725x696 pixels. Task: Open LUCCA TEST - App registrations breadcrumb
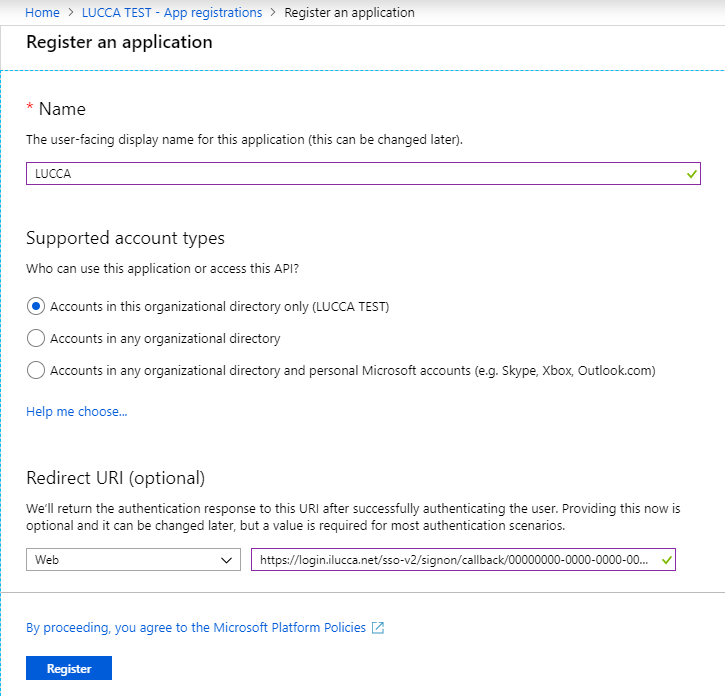coord(172,12)
